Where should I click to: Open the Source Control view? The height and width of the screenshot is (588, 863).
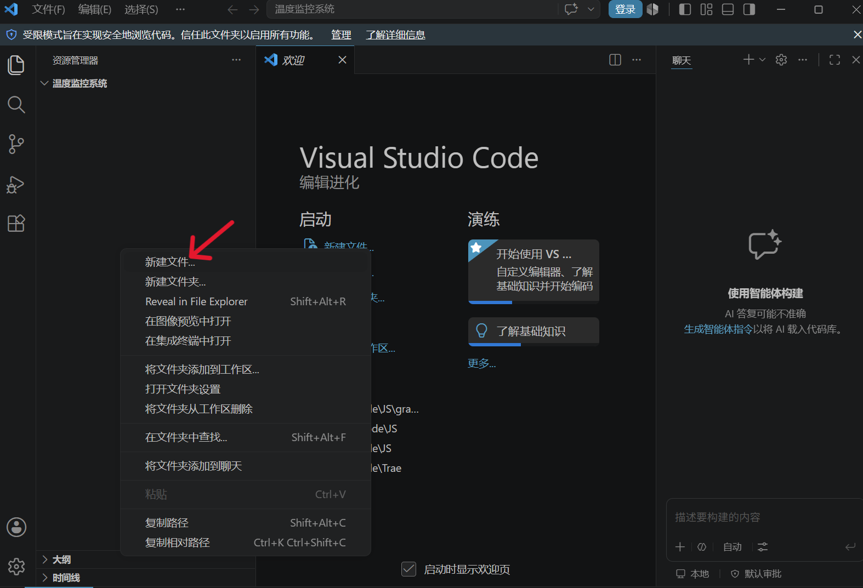16,144
